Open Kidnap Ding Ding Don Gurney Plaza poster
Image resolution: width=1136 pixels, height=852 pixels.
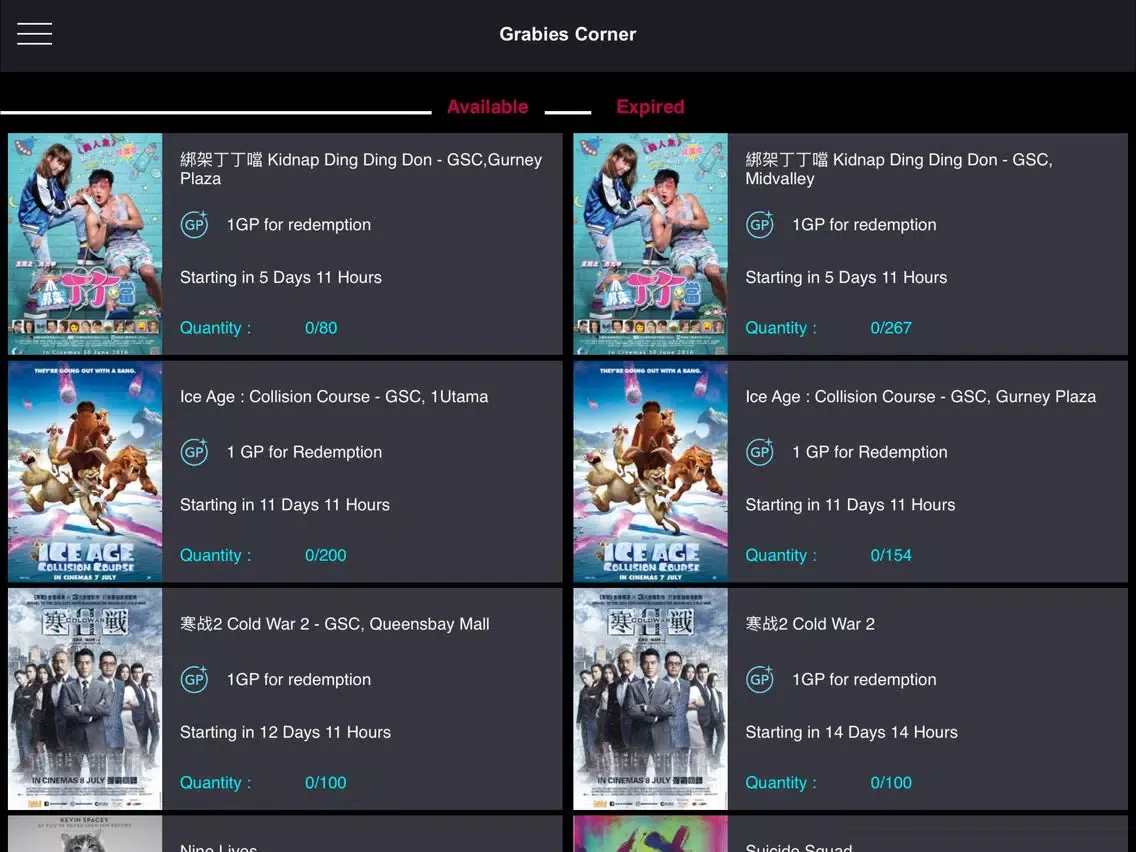tap(85, 243)
